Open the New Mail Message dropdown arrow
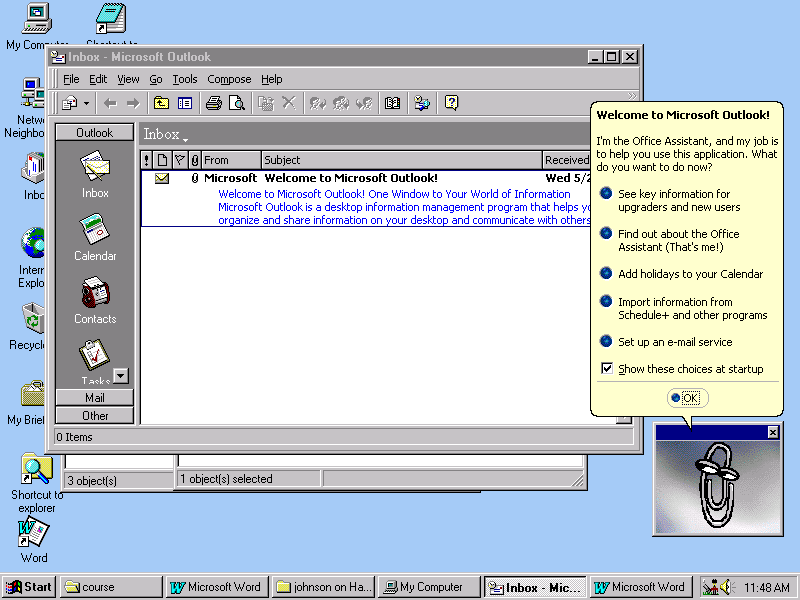 tap(86, 104)
